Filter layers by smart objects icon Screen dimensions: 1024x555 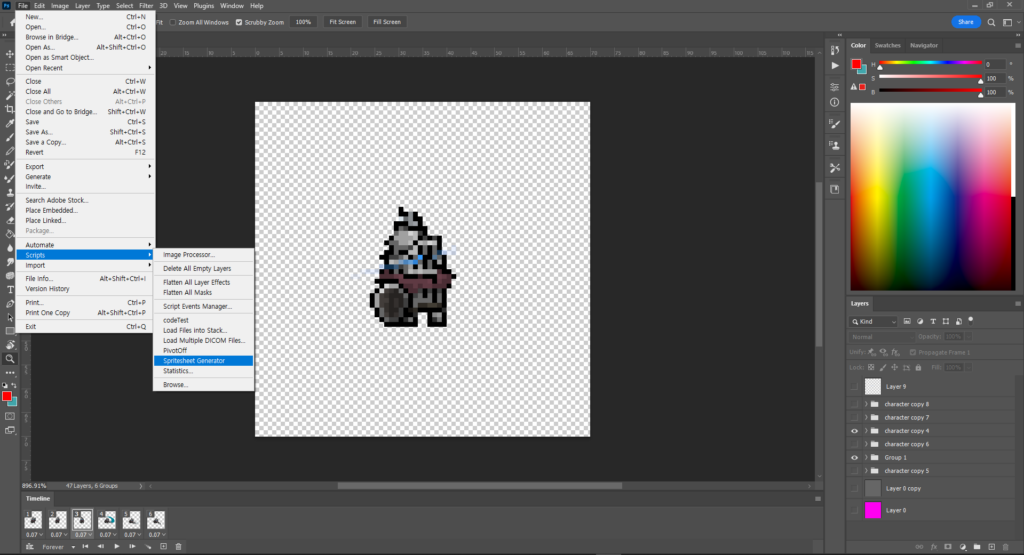point(959,321)
